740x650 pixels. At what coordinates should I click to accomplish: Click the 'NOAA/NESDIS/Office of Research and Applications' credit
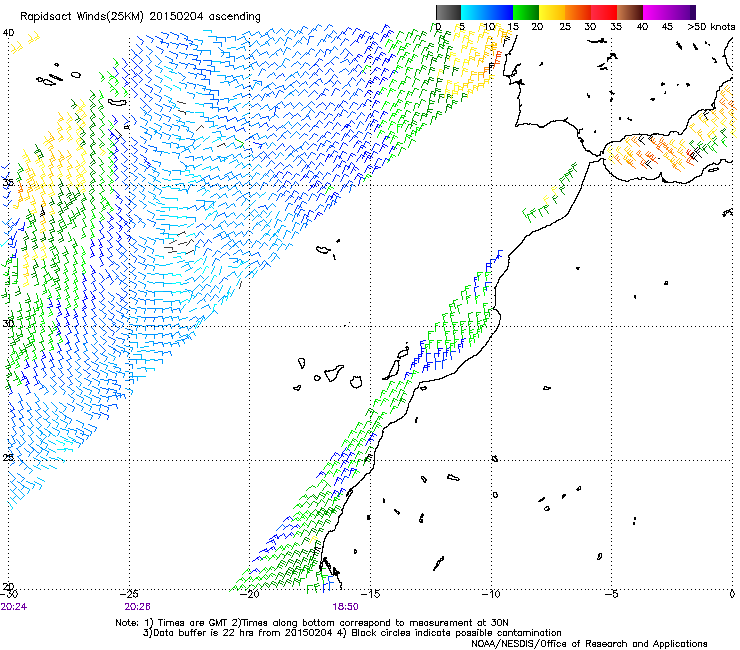589,644
